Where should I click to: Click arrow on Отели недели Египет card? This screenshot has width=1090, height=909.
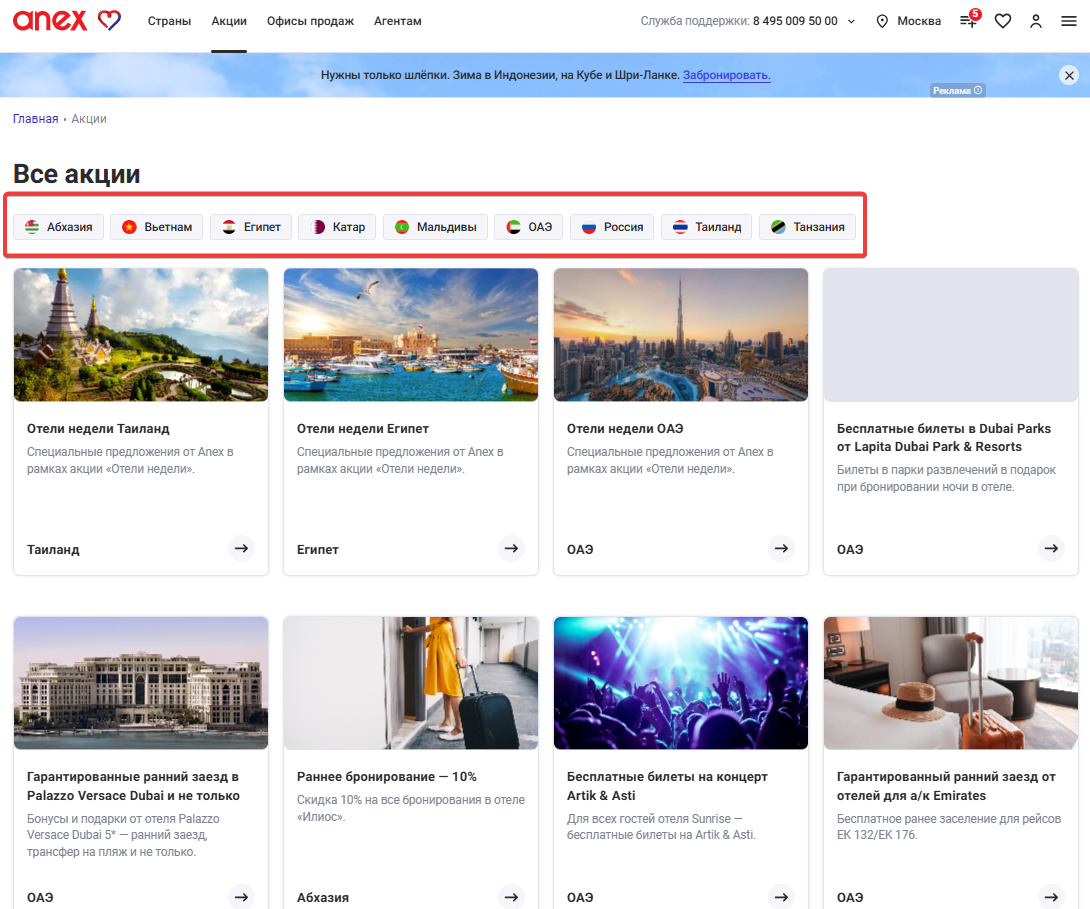tap(511, 548)
